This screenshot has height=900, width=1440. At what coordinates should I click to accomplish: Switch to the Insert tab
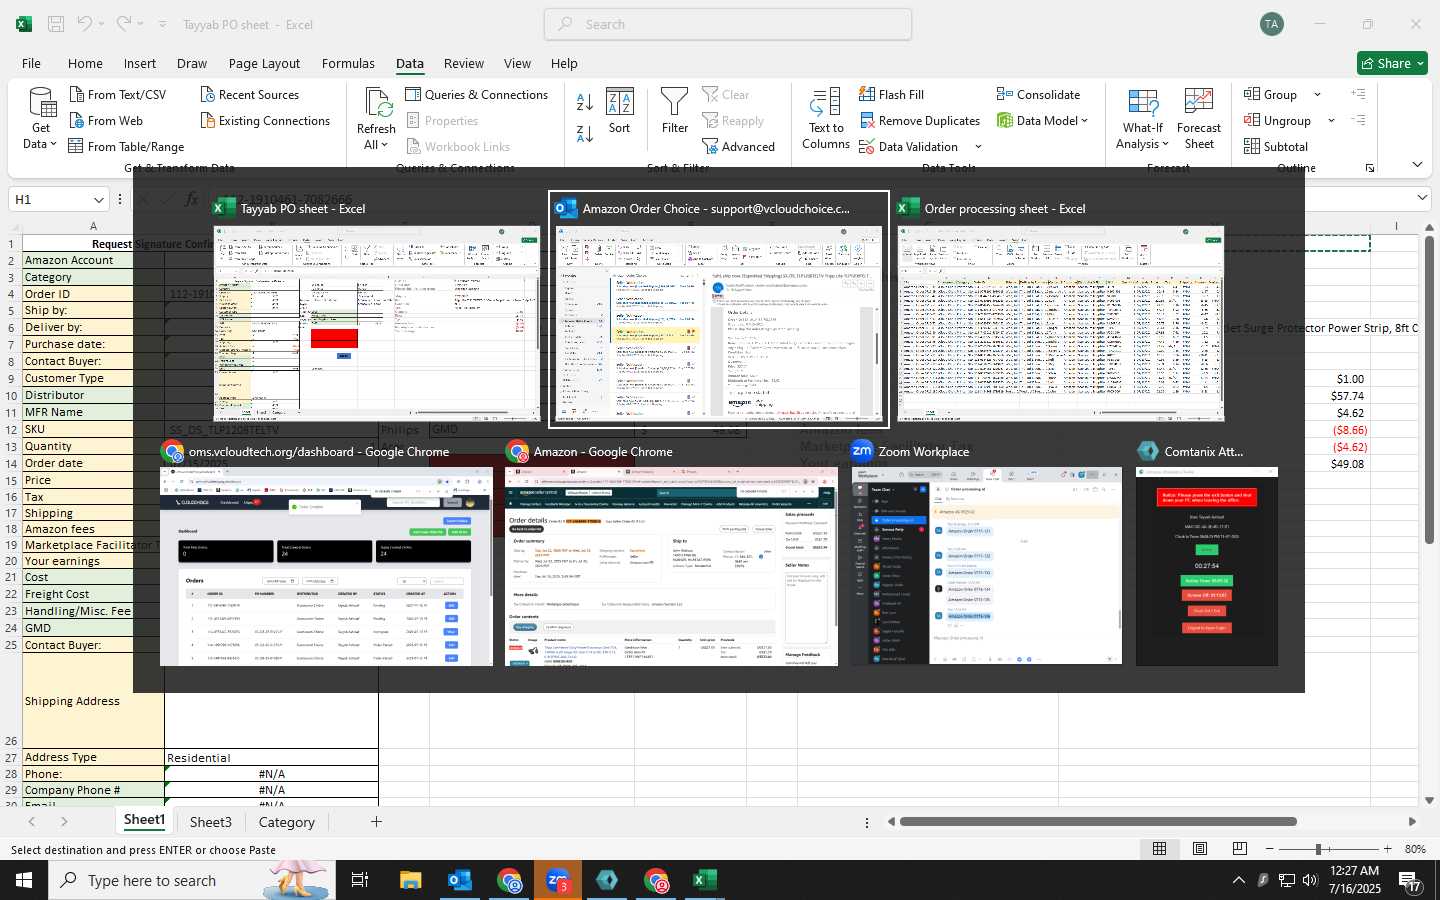[x=140, y=63]
